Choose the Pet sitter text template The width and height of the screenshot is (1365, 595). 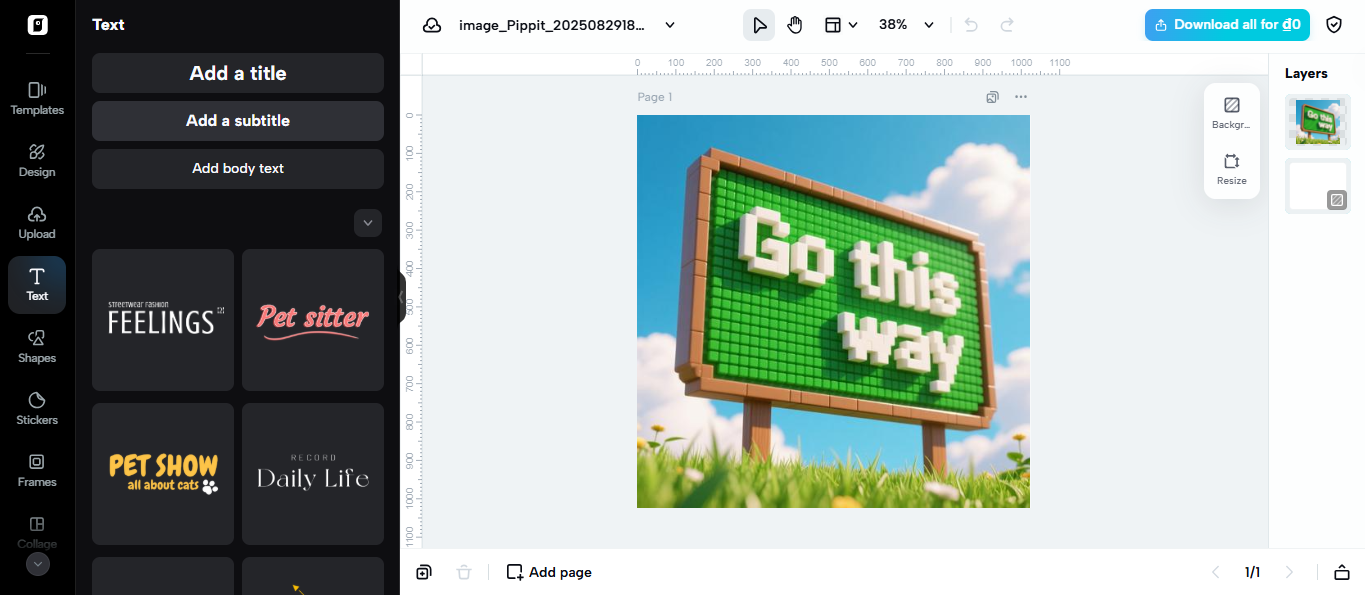point(313,320)
